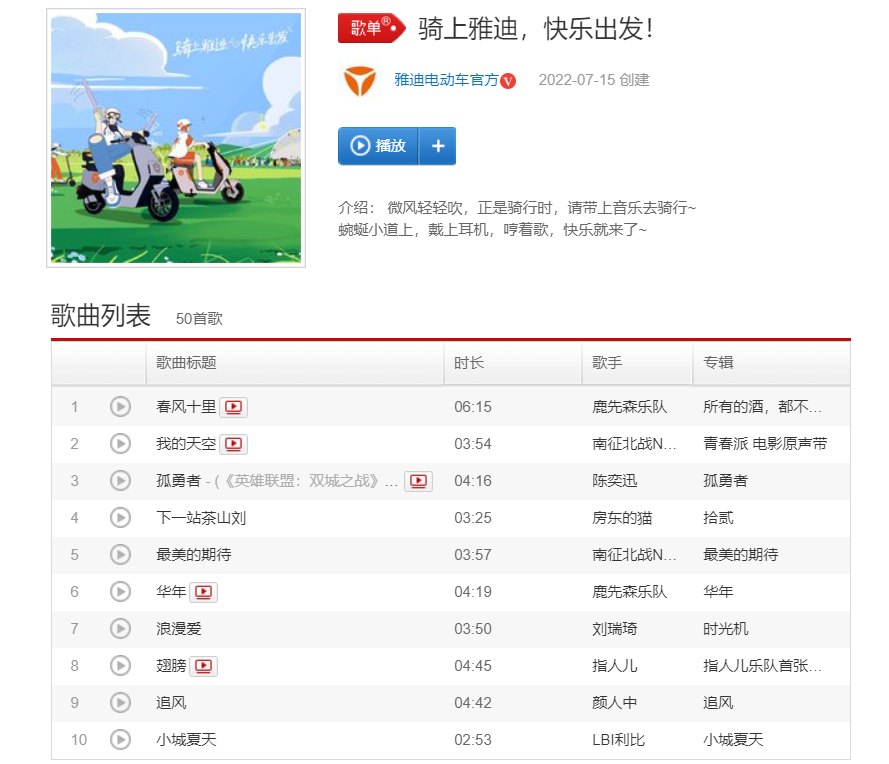
Task: Open song title 春风十里
Action: point(186,407)
